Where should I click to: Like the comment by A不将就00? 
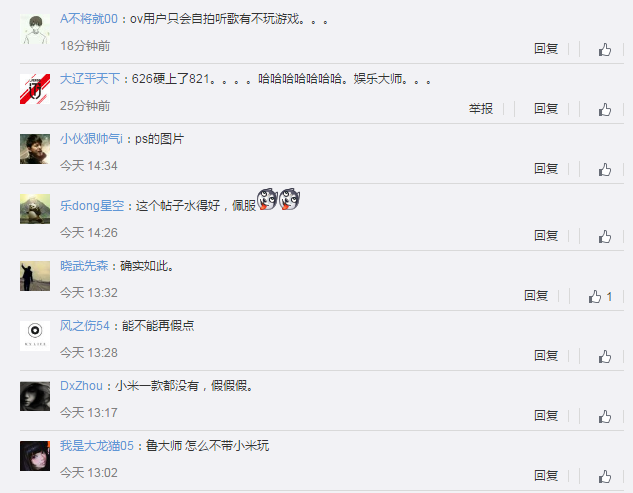coord(605,49)
